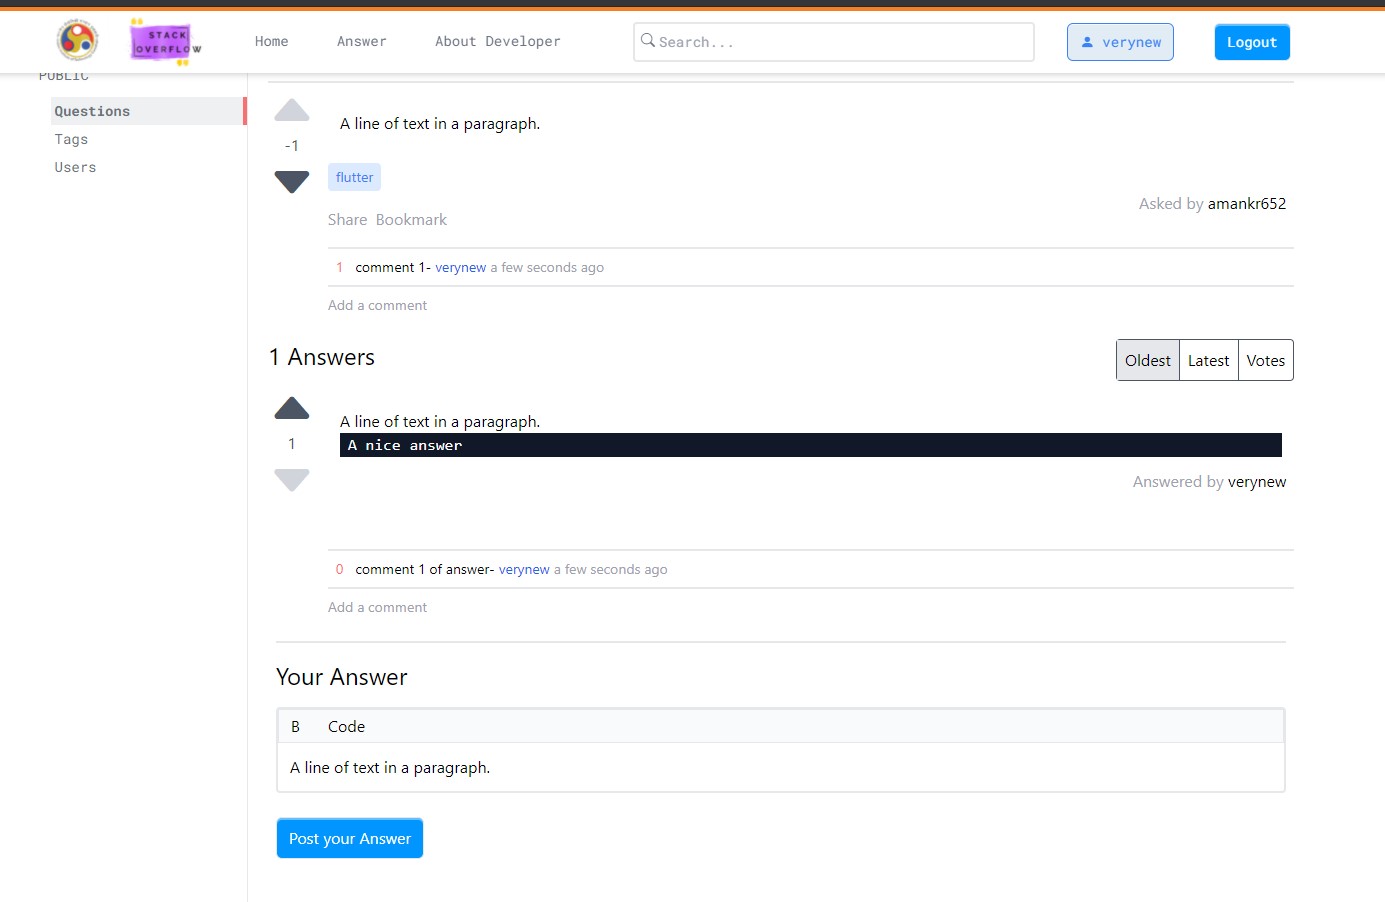The width and height of the screenshot is (1385, 902).
Task: Toggle Code formatting in answer editor
Action: click(x=346, y=727)
